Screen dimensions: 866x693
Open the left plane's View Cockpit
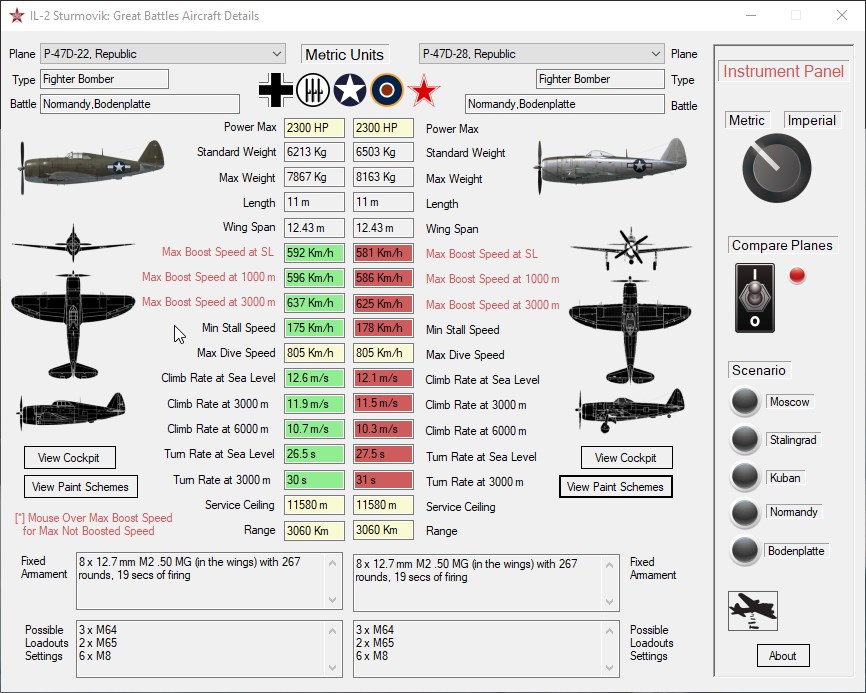point(69,457)
